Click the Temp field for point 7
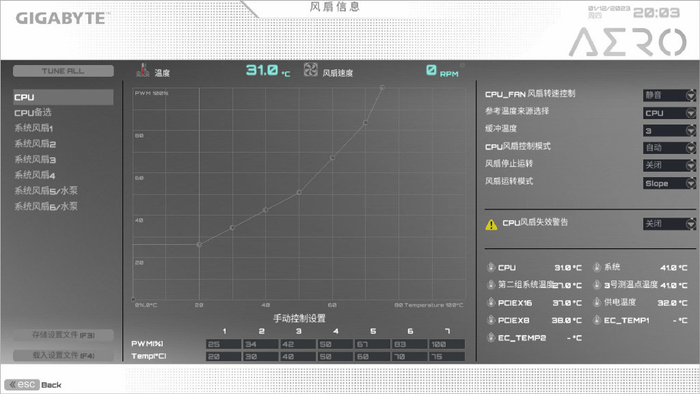 pyautogui.click(x=447, y=357)
